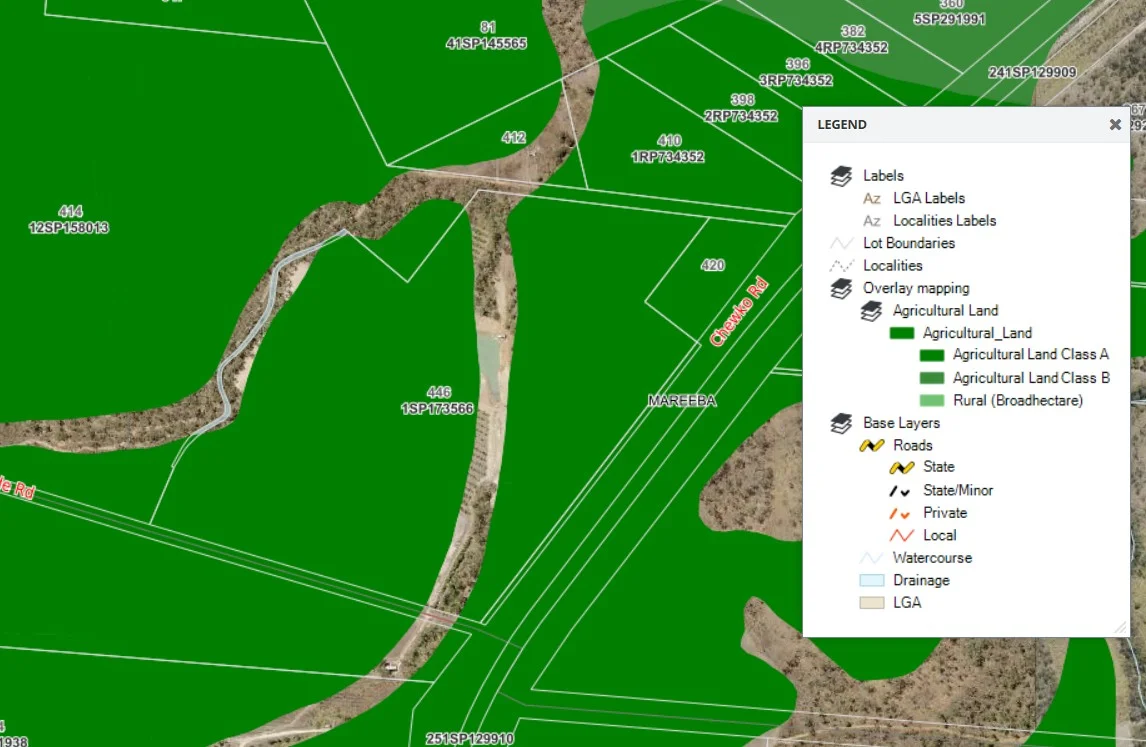Click the Rural (Broadhectare) color swatch

tap(932, 401)
